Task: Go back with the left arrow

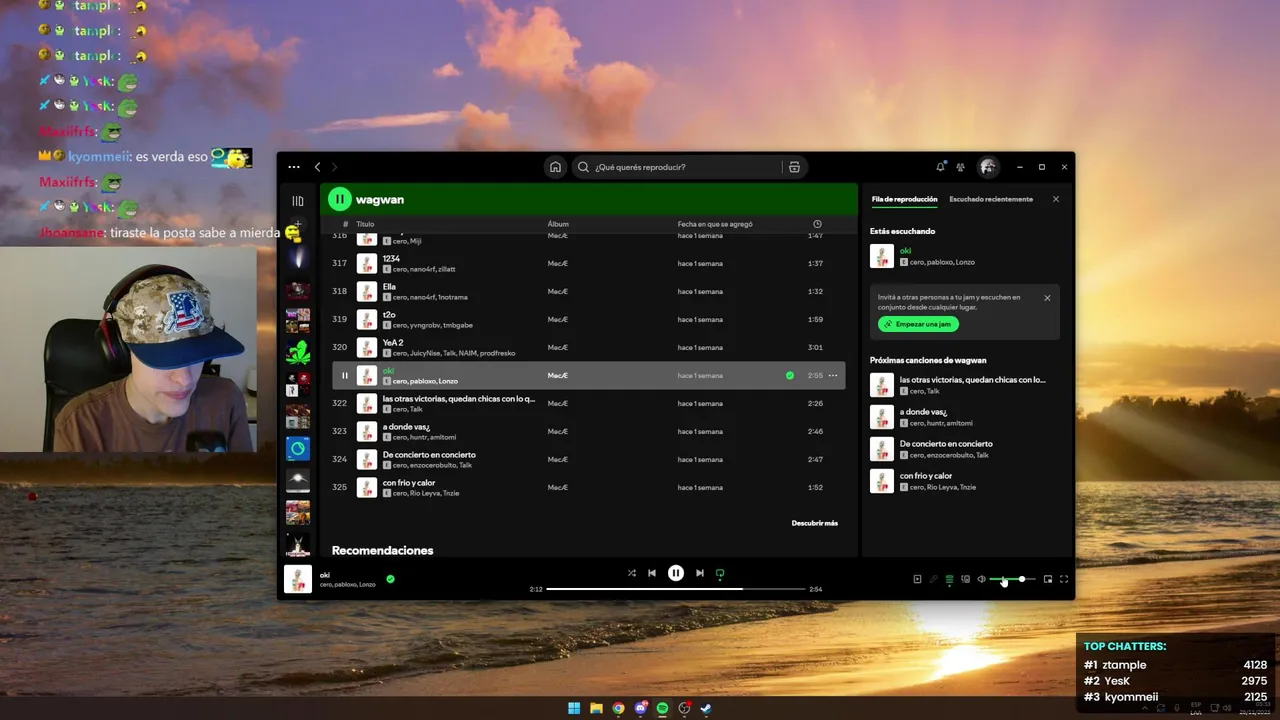Action: pos(318,167)
